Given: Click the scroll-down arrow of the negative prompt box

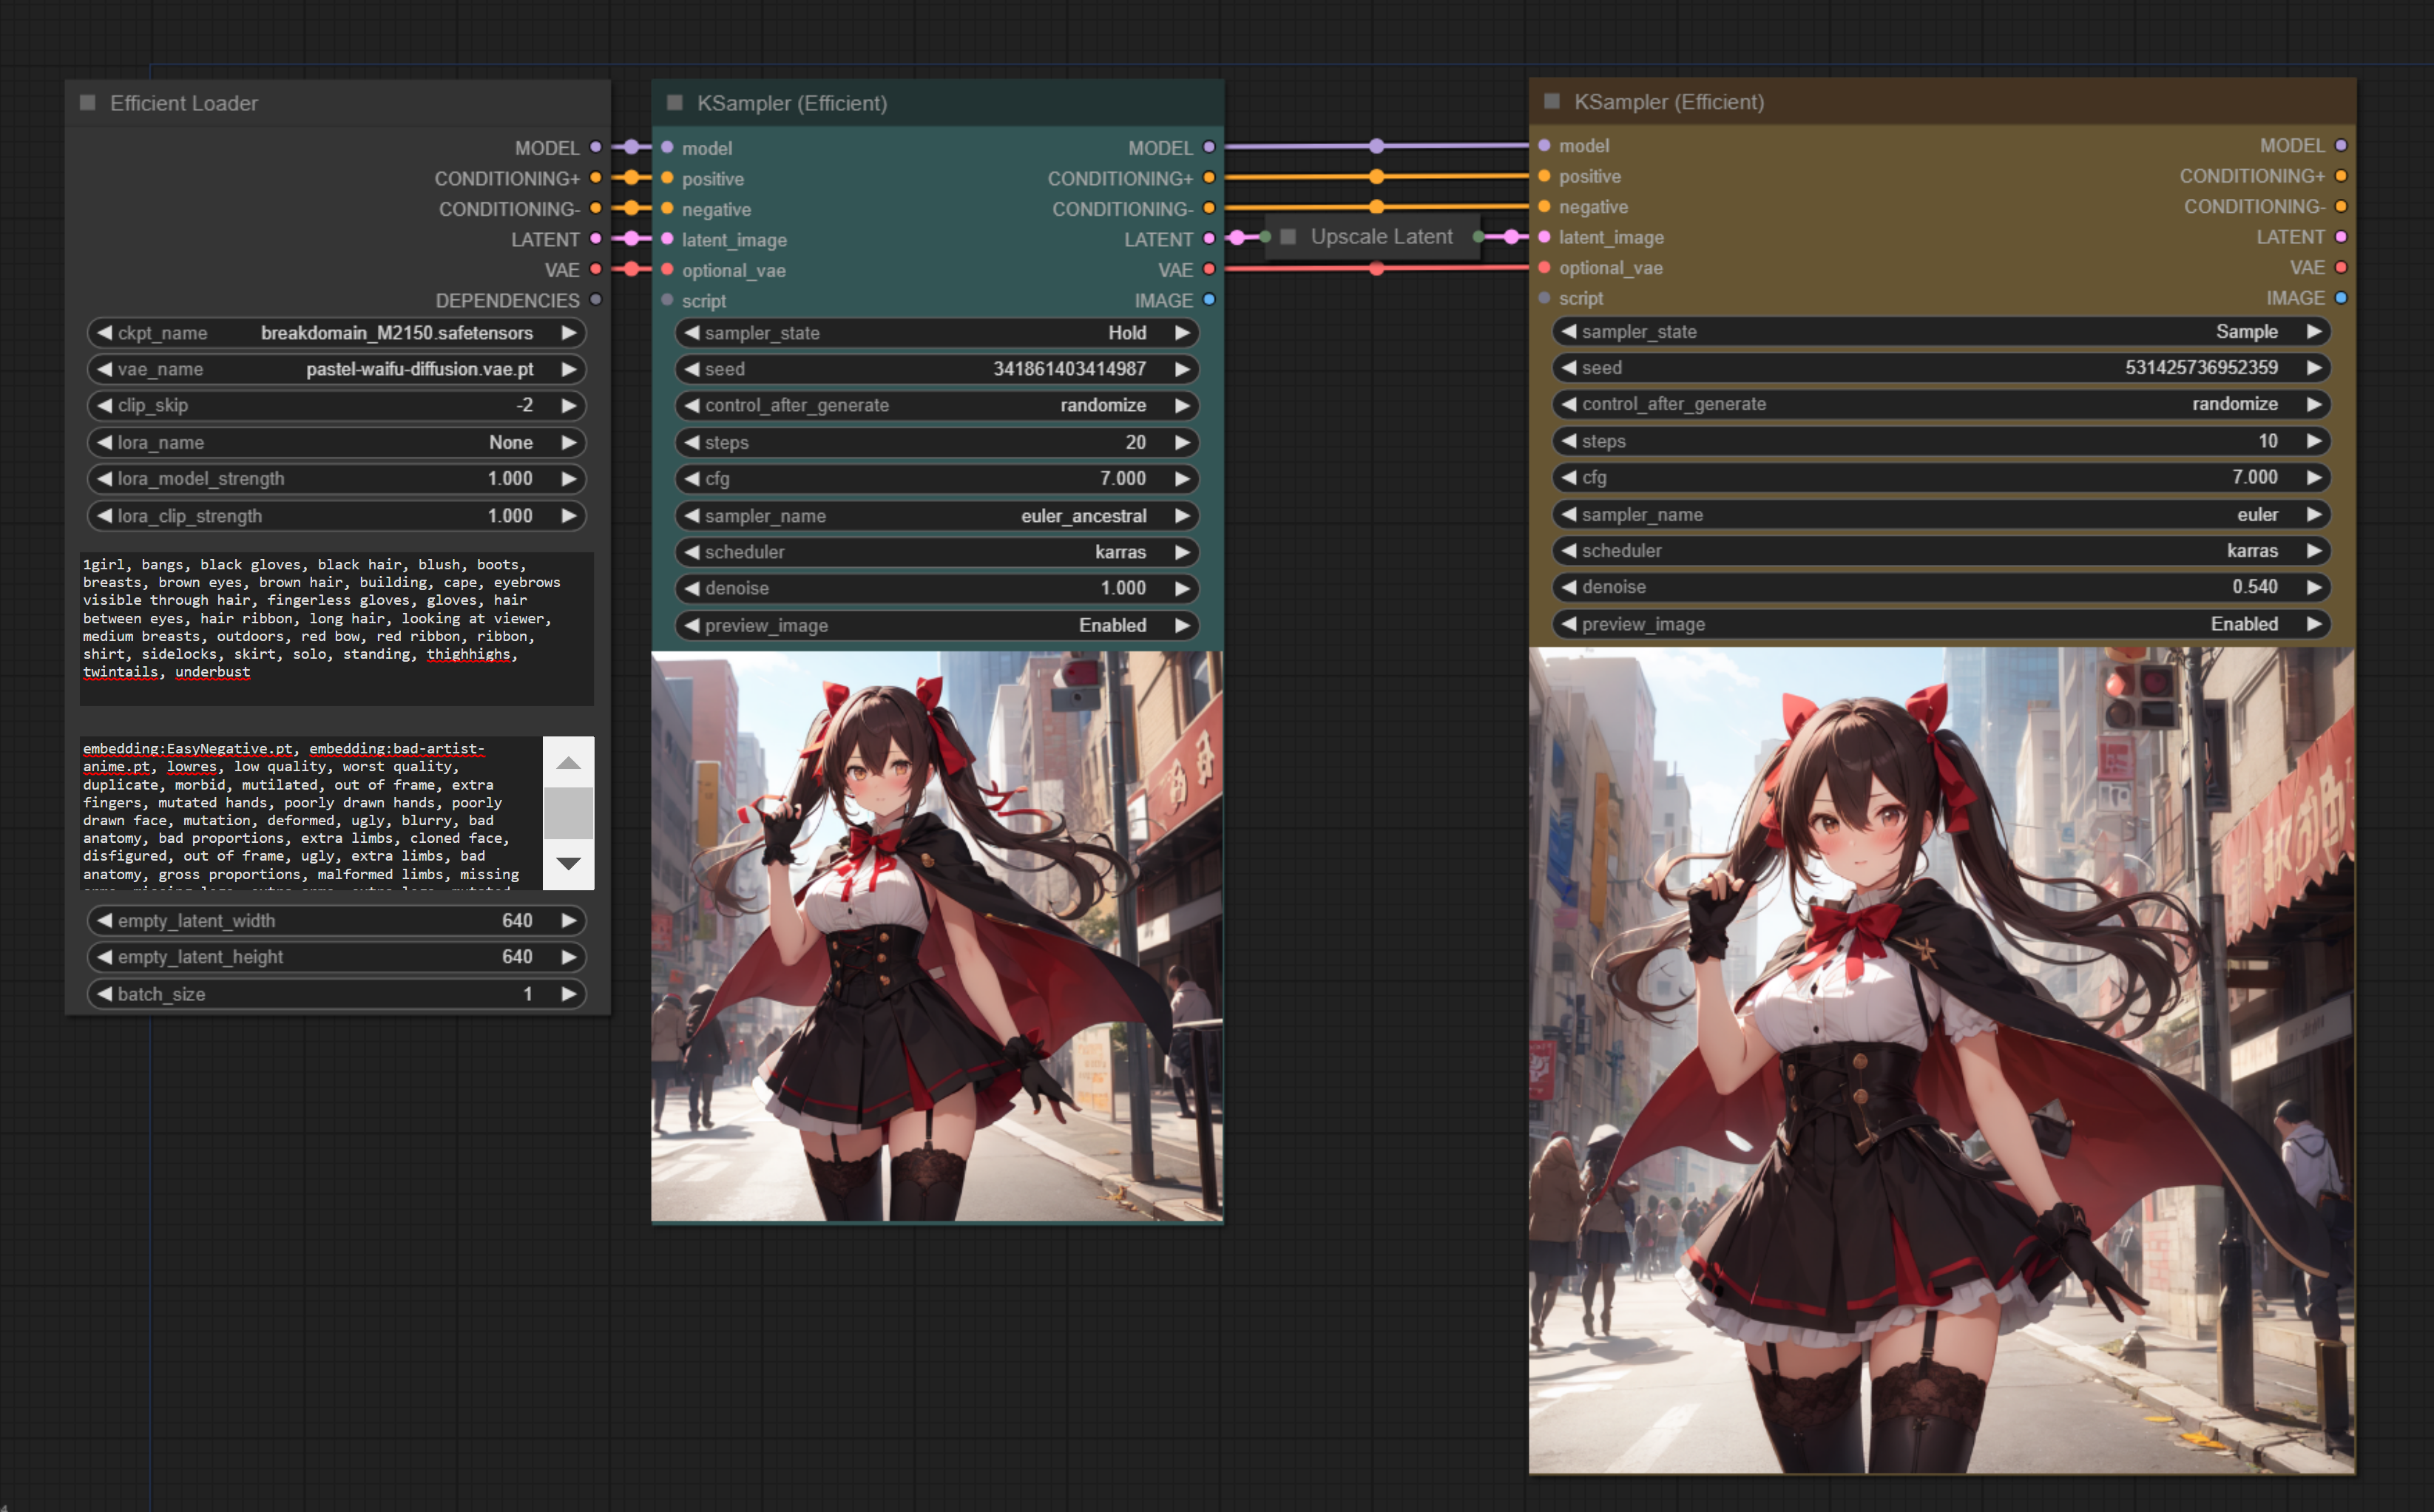Looking at the screenshot, I should [x=568, y=864].
